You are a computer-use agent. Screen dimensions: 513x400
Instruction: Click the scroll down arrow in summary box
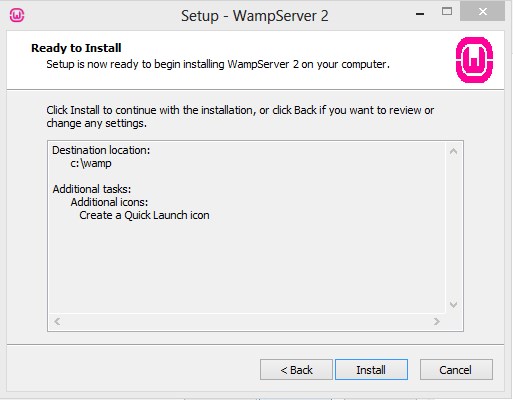(453, 304)
